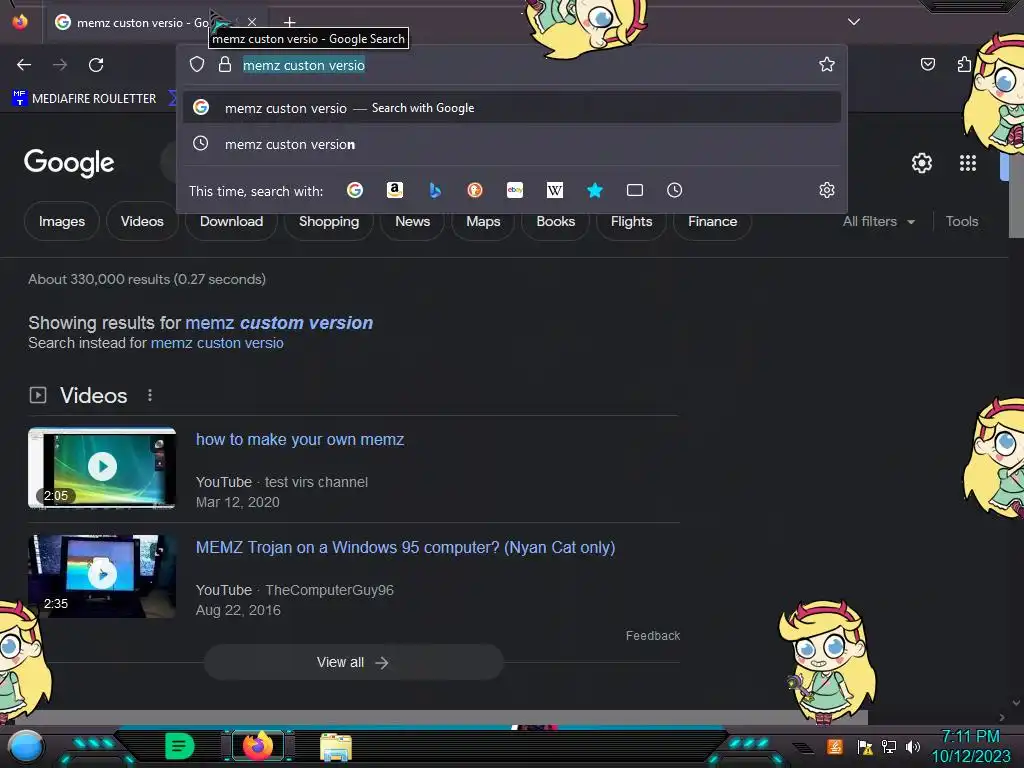Open the extensions puzzle icon
This screenshot has width=1024, height=768.
click(x=965, y=64)
